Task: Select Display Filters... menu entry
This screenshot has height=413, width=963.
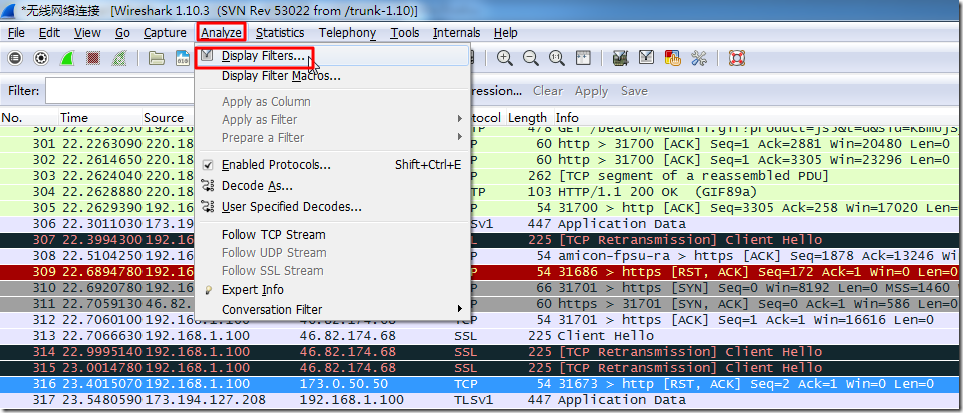Action: (263, 56)
